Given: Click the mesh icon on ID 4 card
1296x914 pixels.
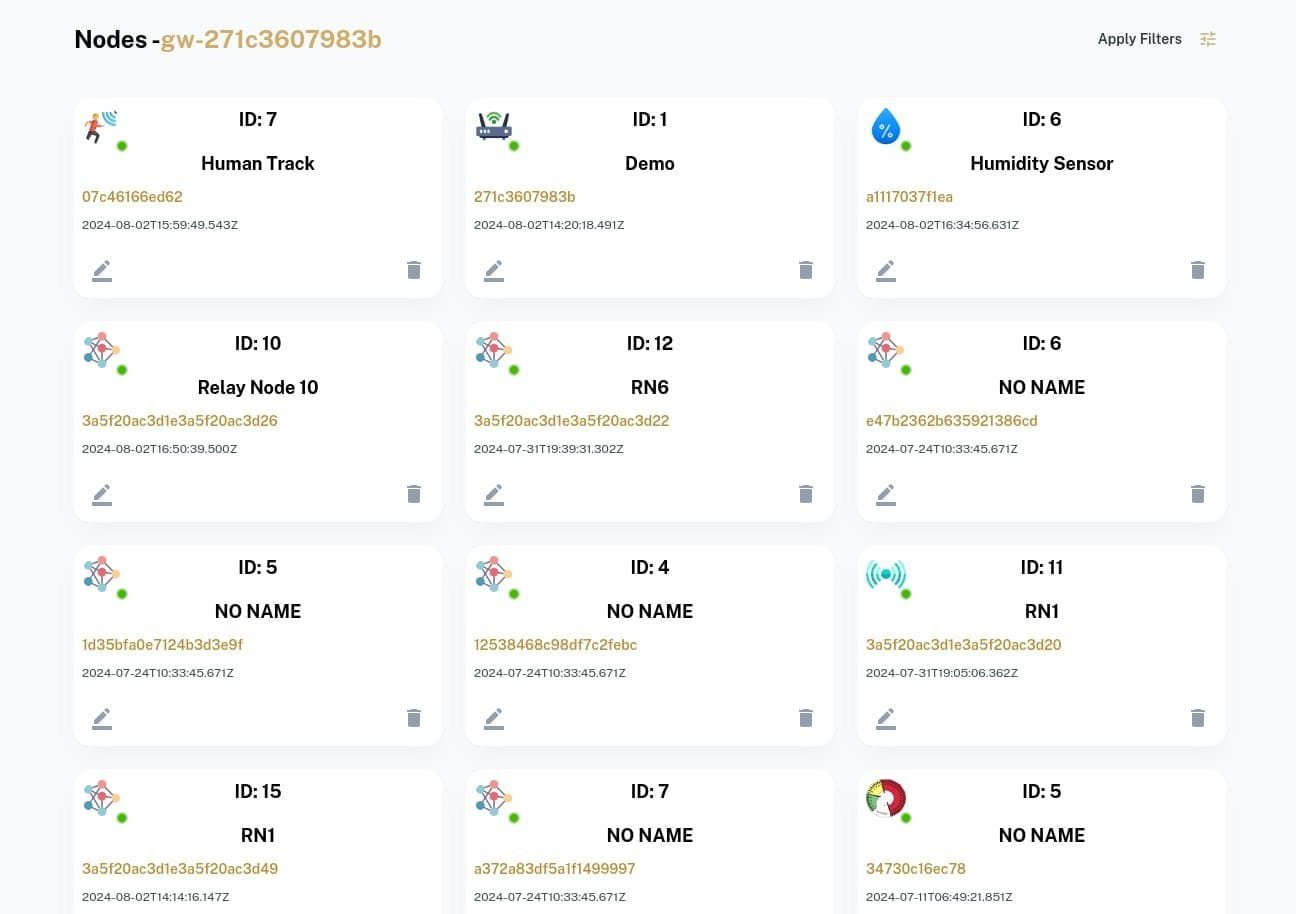Looking at the screenshot, I should coord(494,574).
